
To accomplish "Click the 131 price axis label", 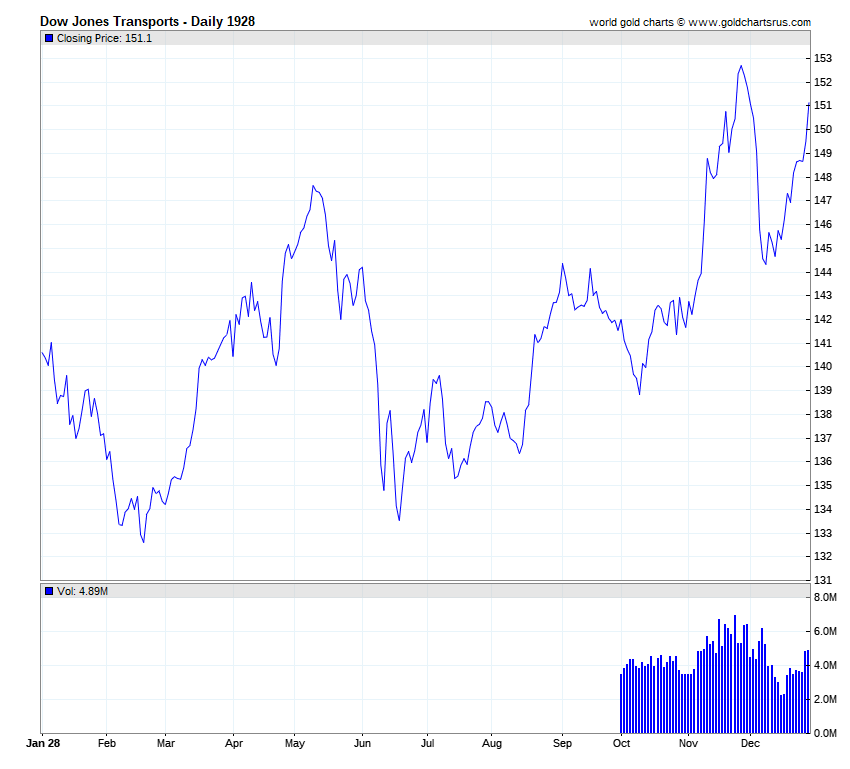I will click(x=823, y=580).
